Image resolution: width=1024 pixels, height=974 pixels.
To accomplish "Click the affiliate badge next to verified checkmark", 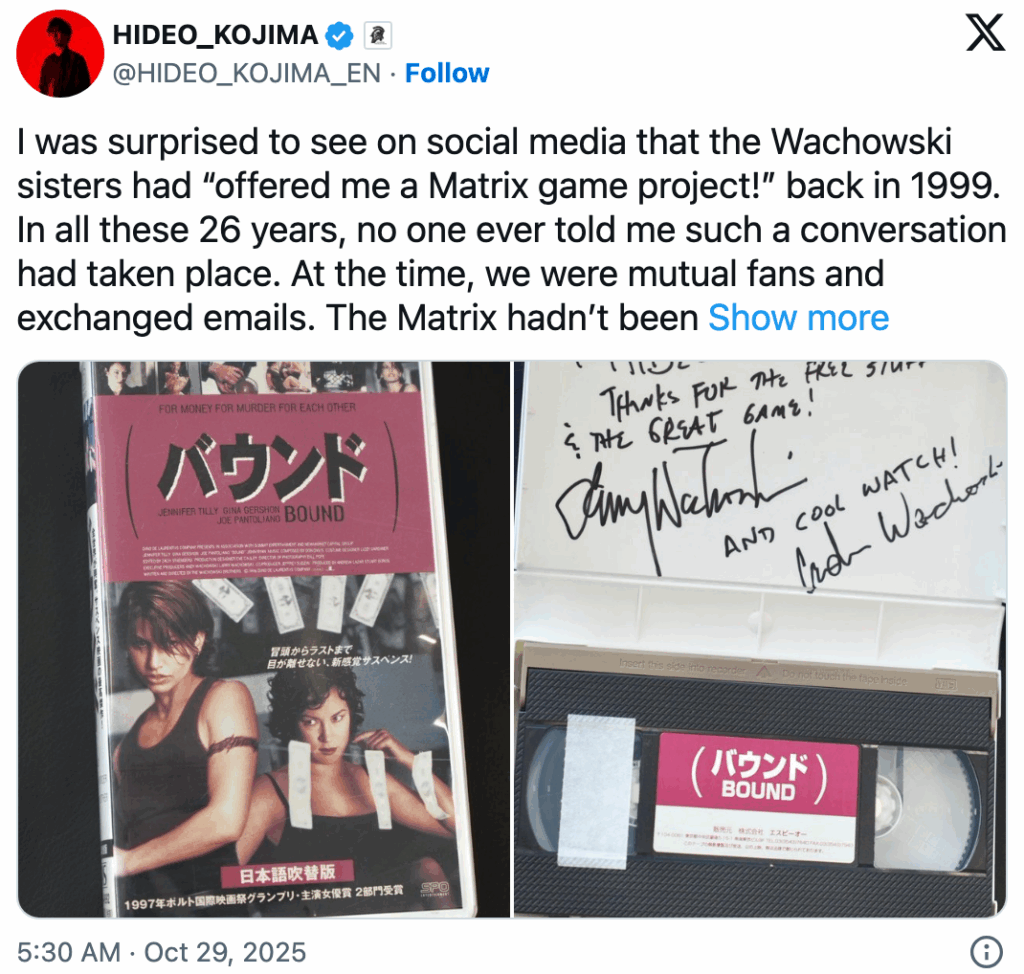I will coord(377,35).
